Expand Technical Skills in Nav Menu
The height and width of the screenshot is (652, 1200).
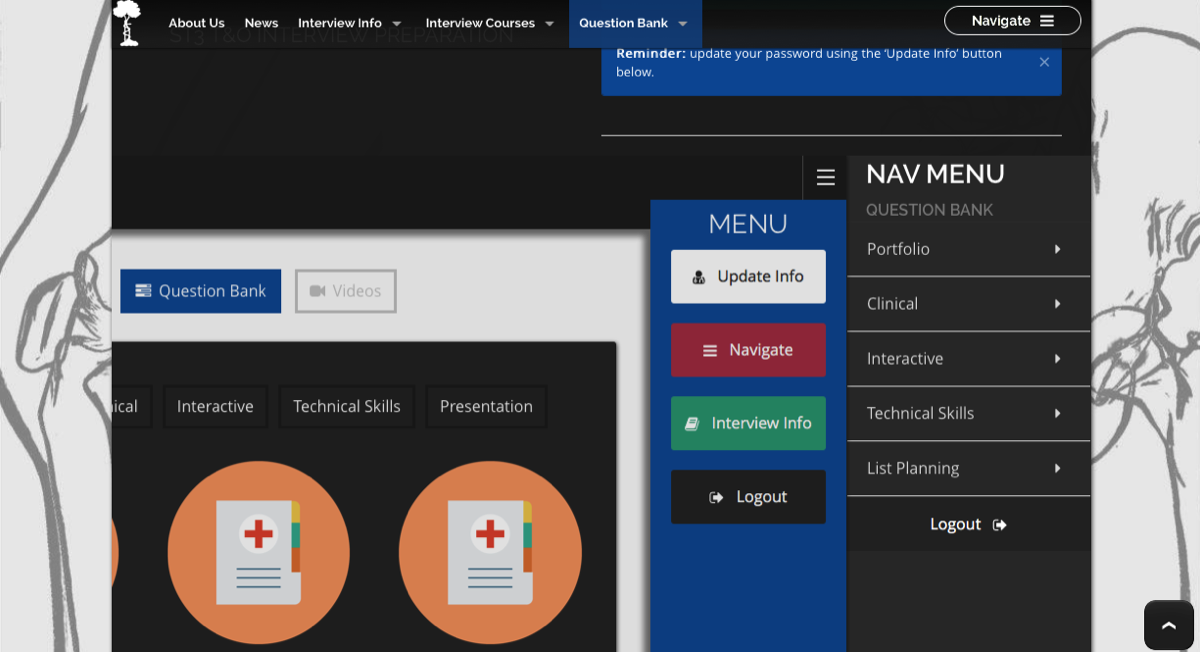click(x=968, y=414)
